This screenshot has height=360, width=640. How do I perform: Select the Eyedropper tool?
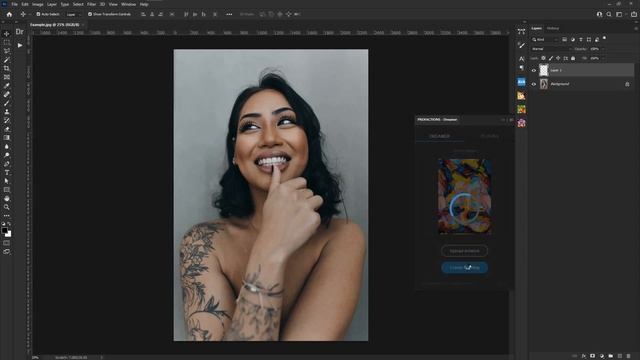click(x=7, y=86)
